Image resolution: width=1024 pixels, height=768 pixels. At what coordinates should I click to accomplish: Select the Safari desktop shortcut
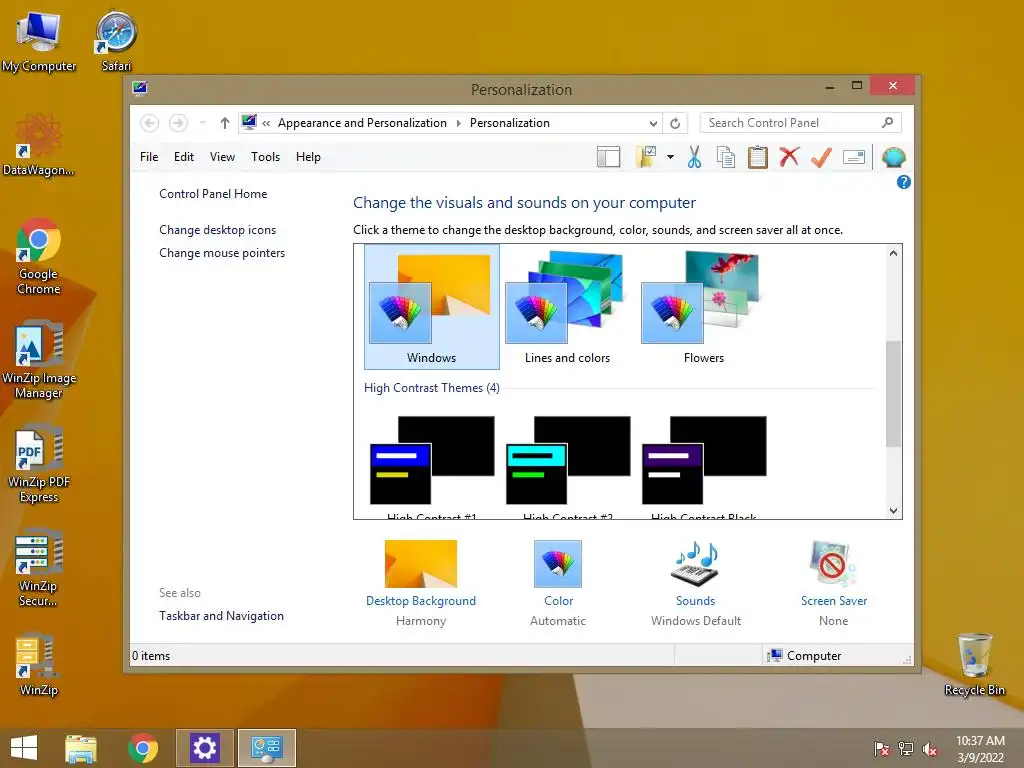coord(116,40)
